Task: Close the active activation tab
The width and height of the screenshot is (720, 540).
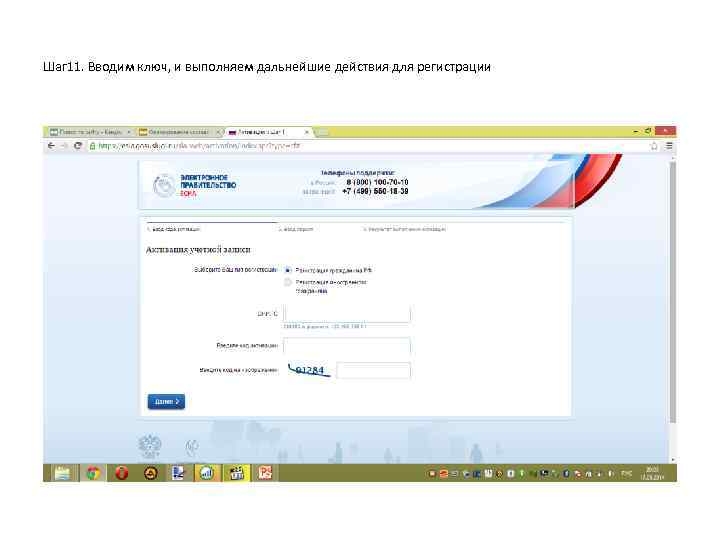Action: (307, 132)
